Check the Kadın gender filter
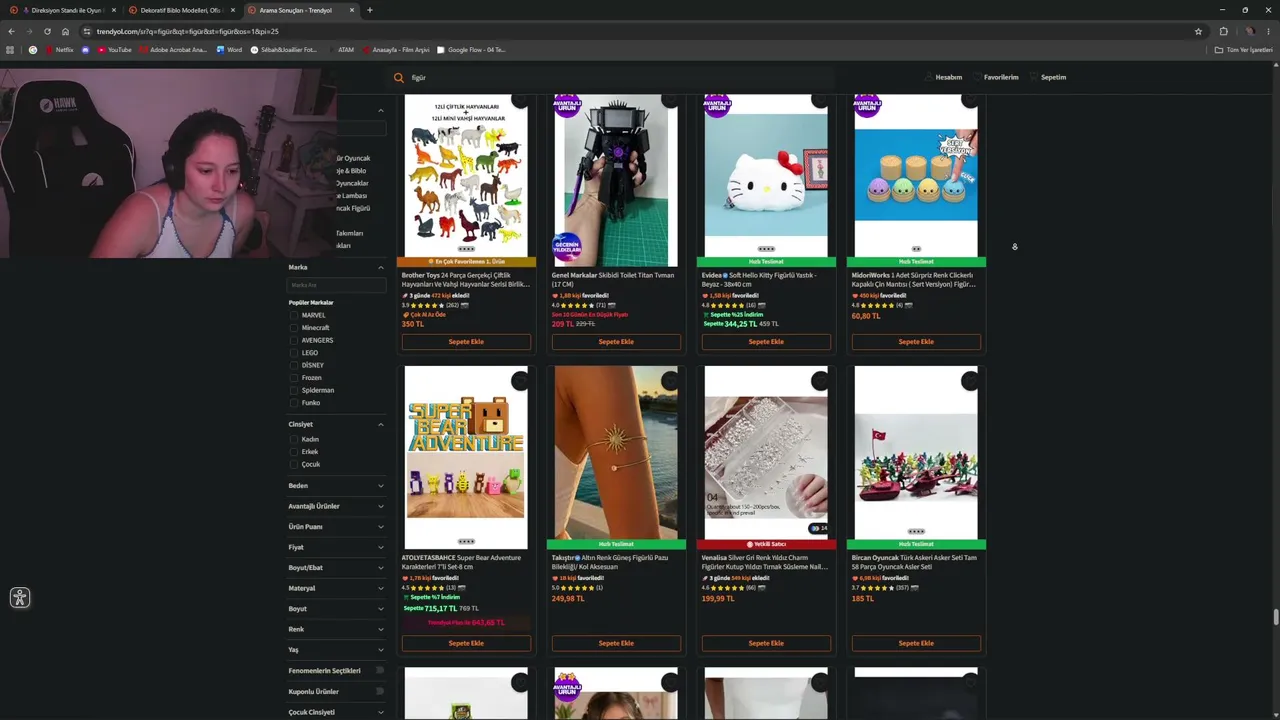Image resolution: width=1280 pixels, height=720 pixels. coord(294,439)
